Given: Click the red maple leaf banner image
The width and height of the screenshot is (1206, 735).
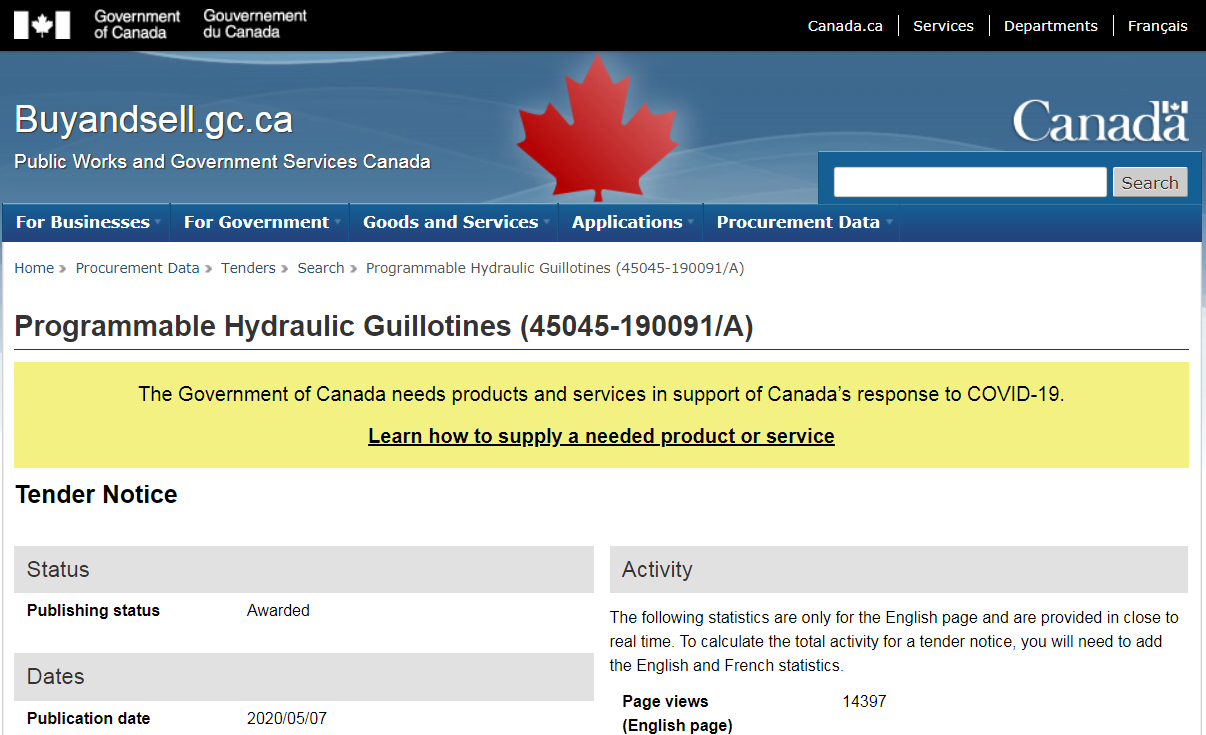Looking at the screenshot, I should [x=597, y=128].
